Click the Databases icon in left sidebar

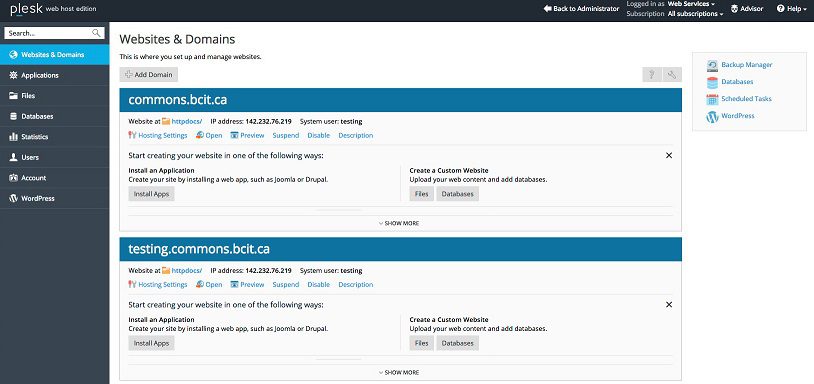pos(13,116)
